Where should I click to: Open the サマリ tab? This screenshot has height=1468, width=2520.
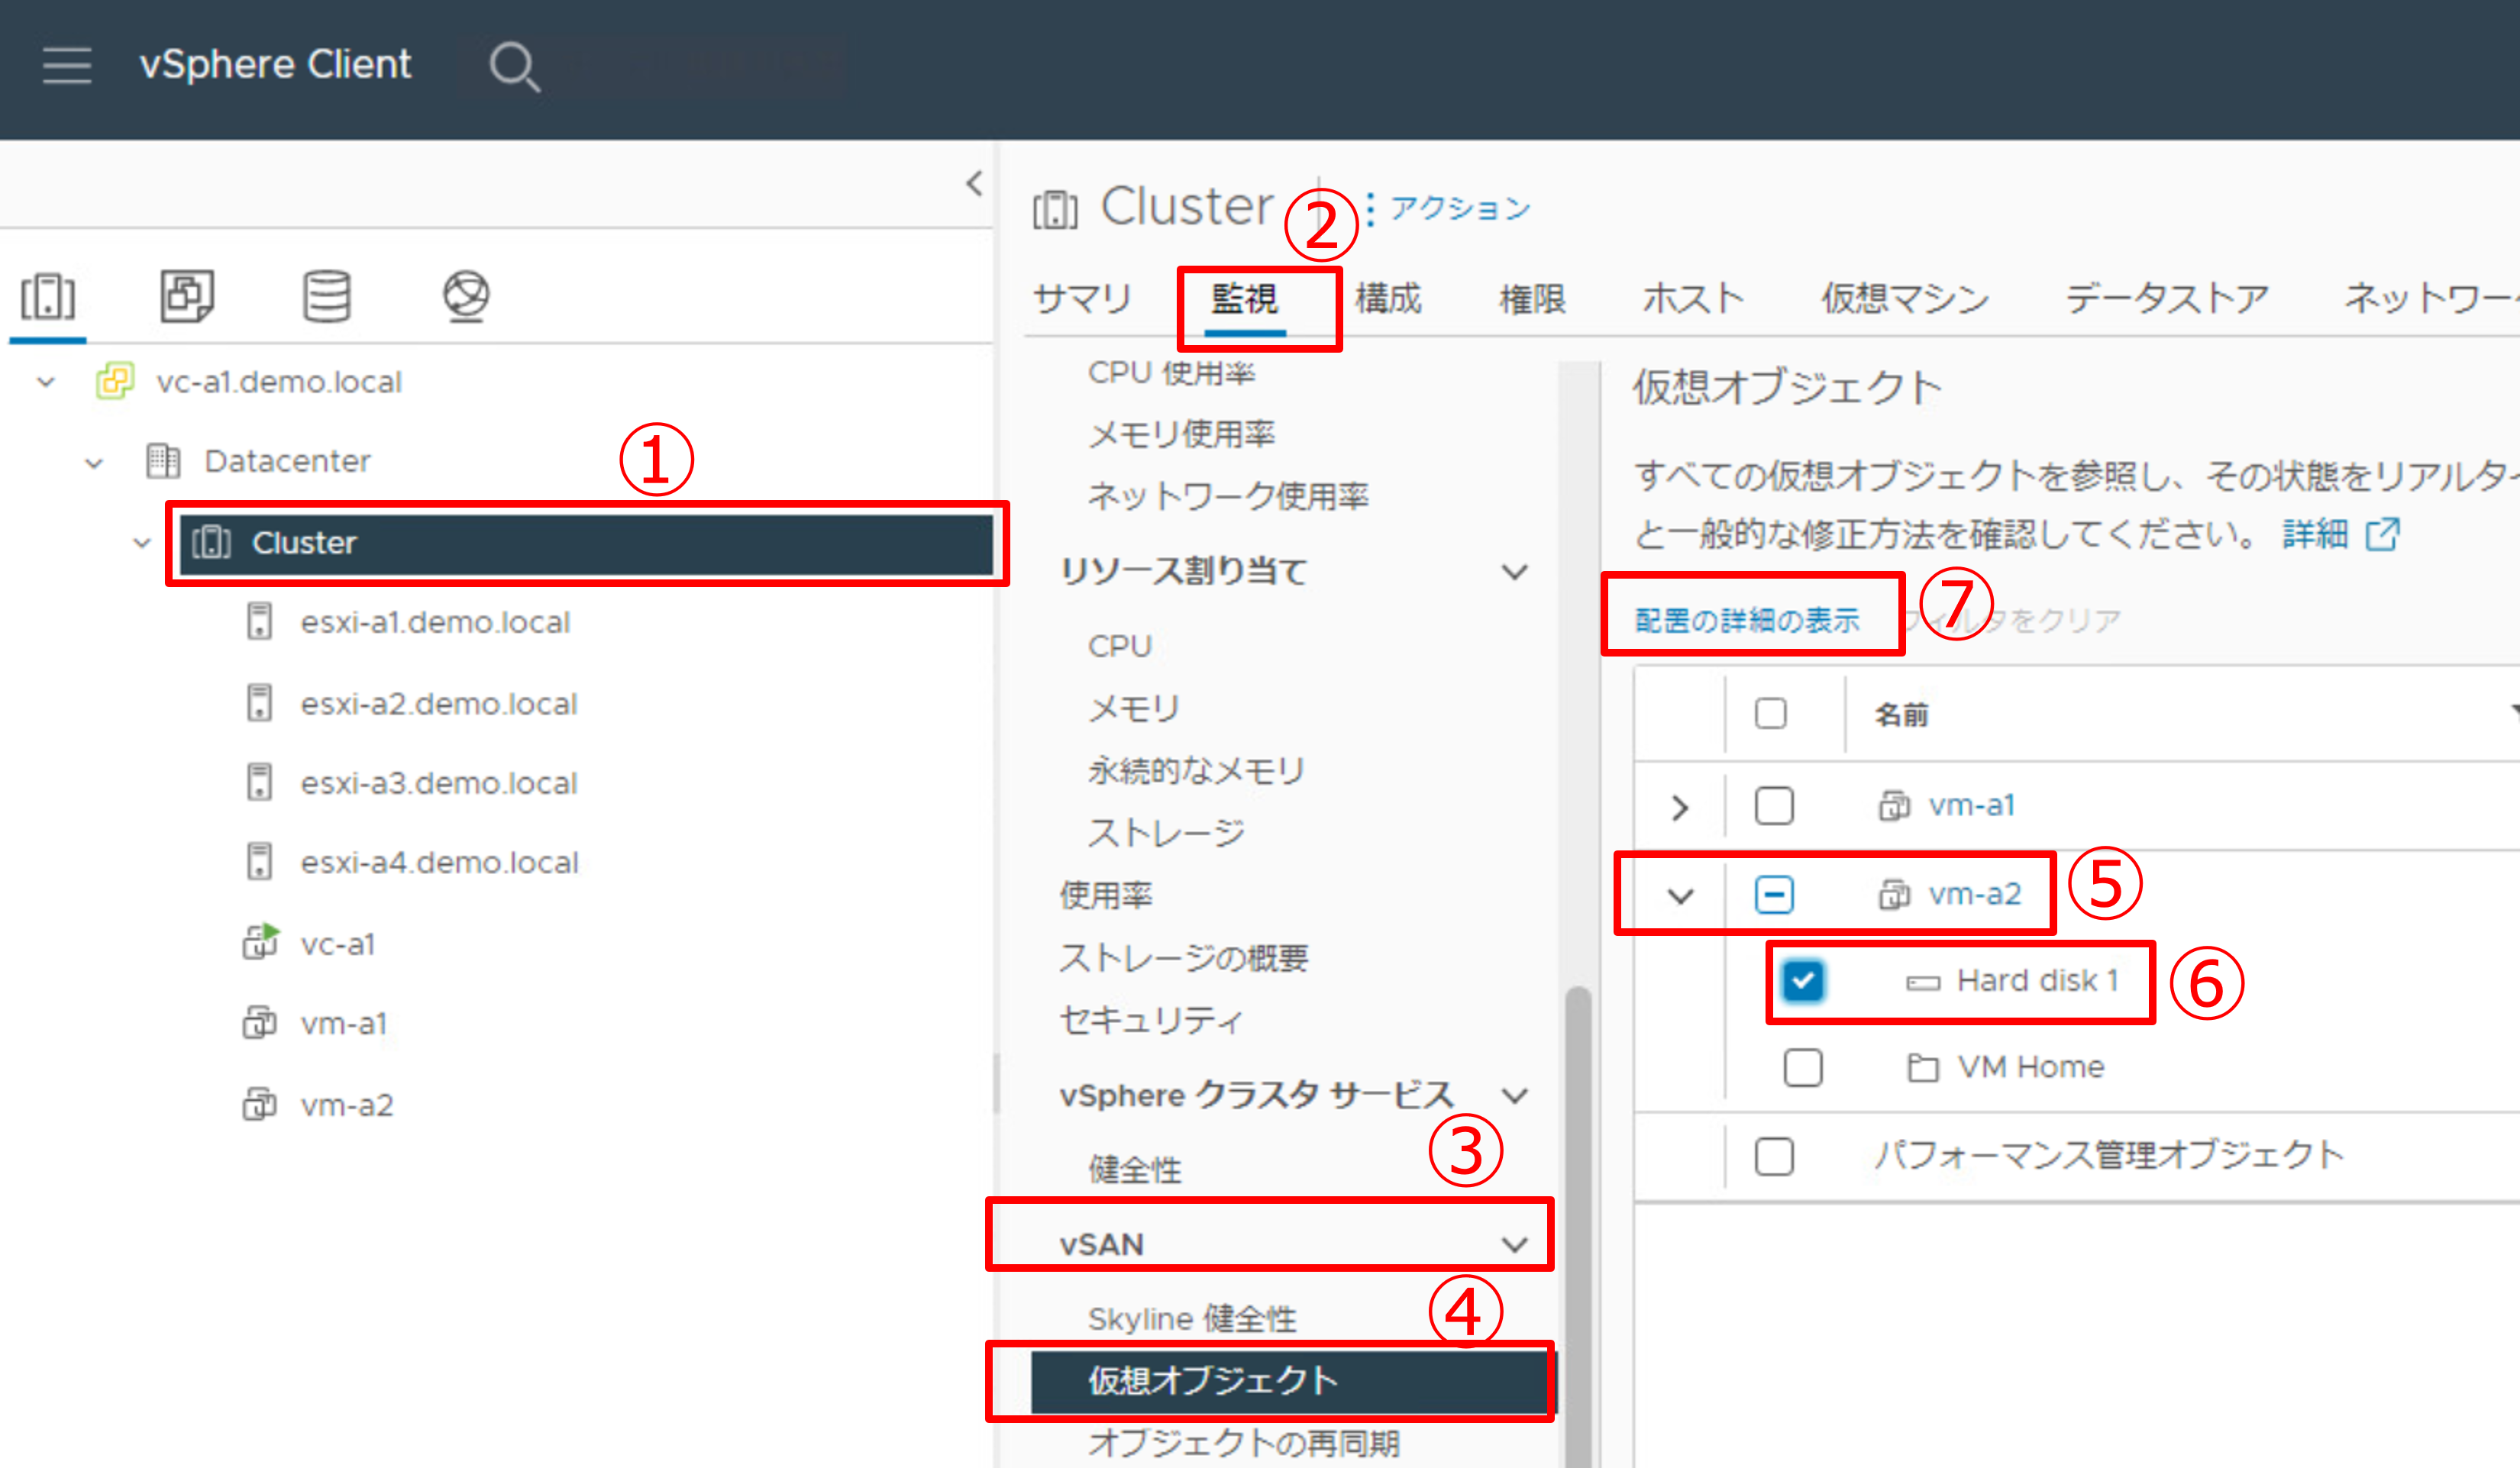point(1082,298)
